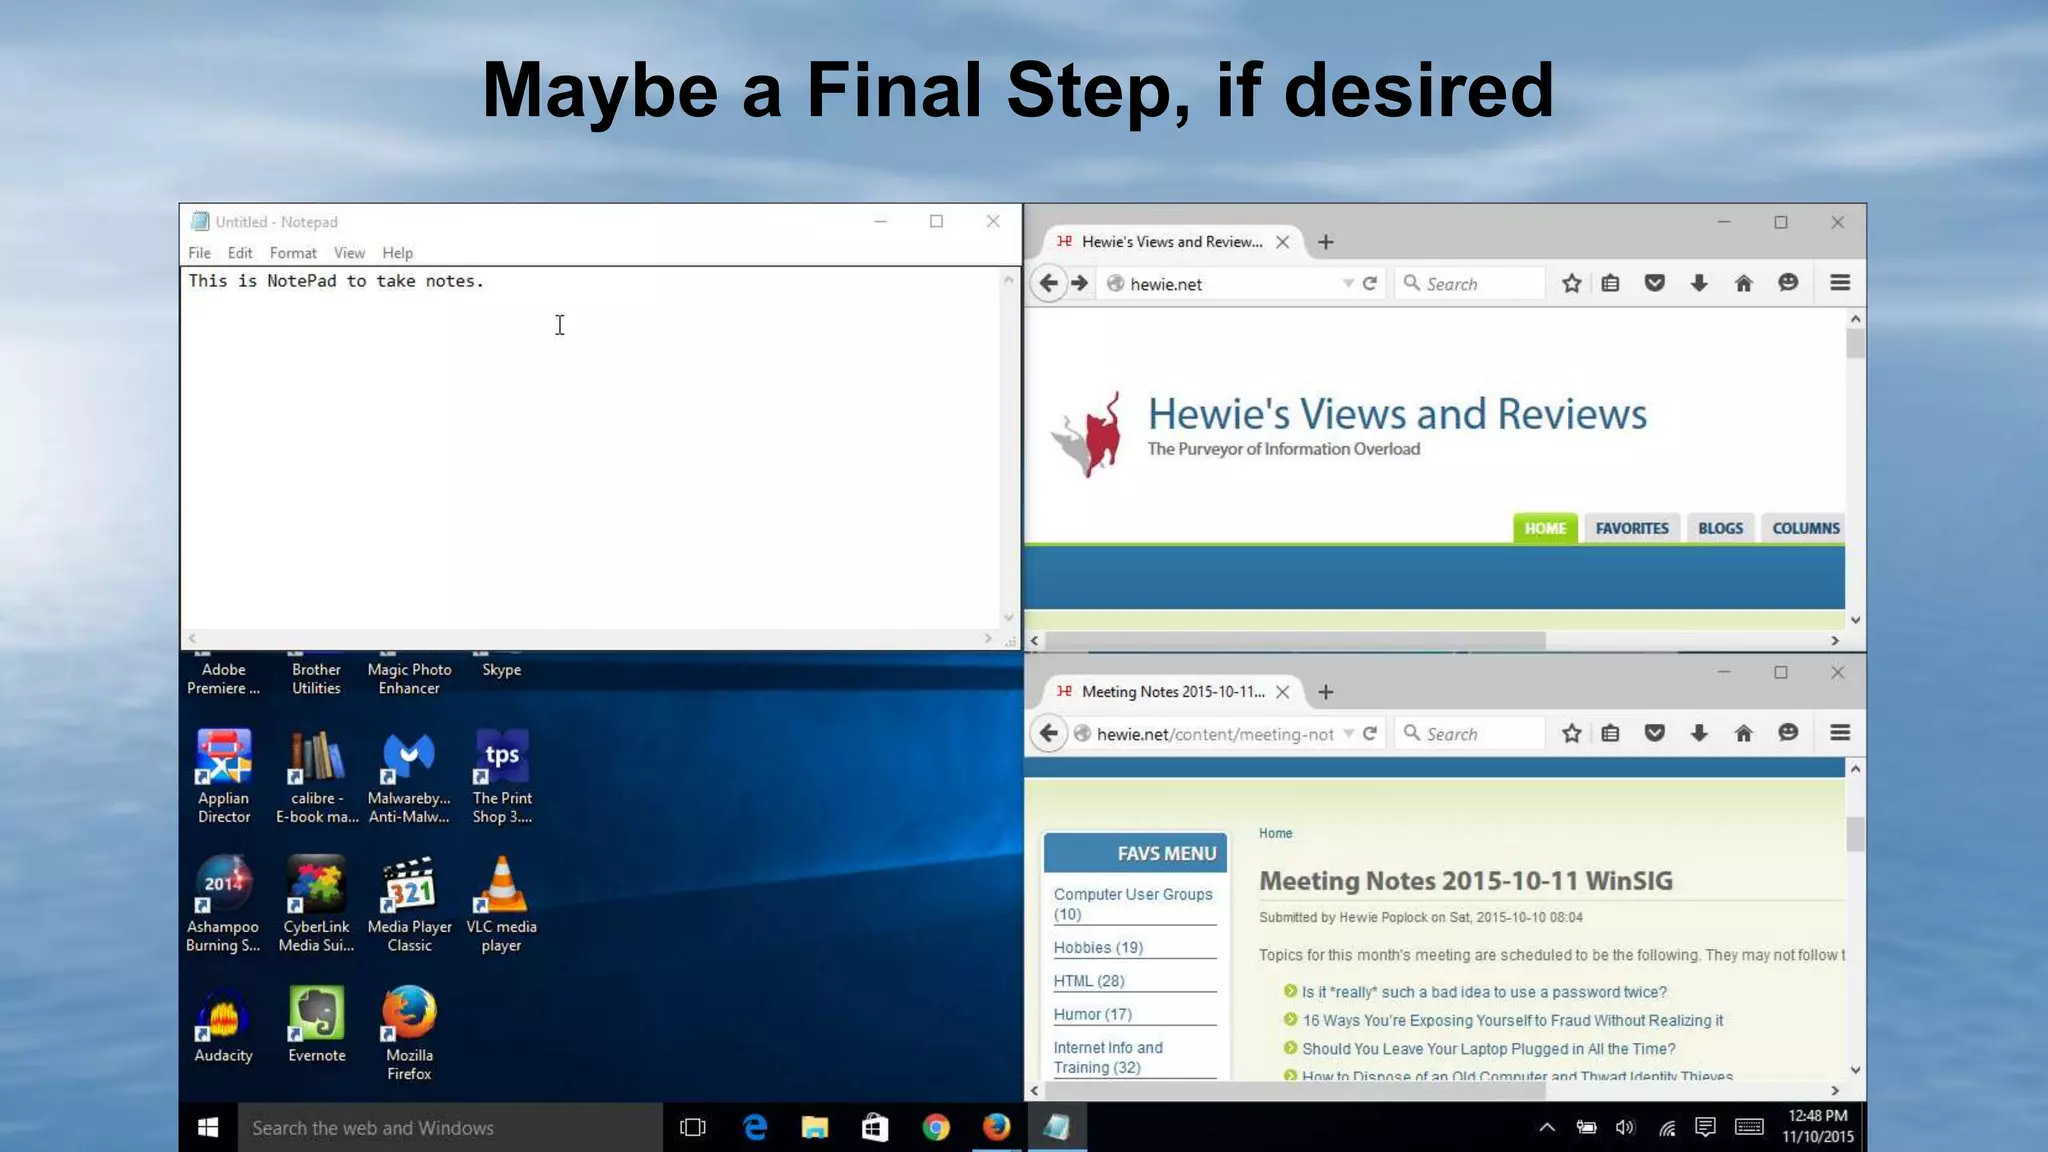Open the password twice article link

point(1484,992)
